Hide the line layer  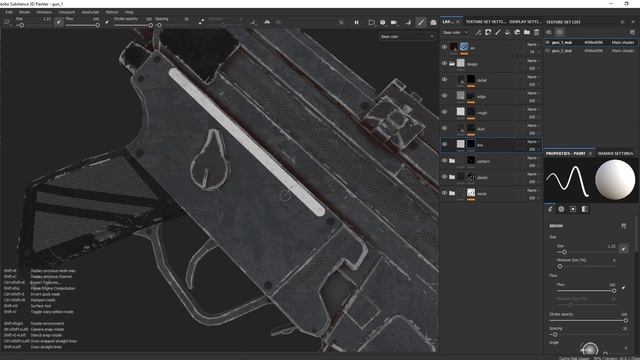click(444, 144)
